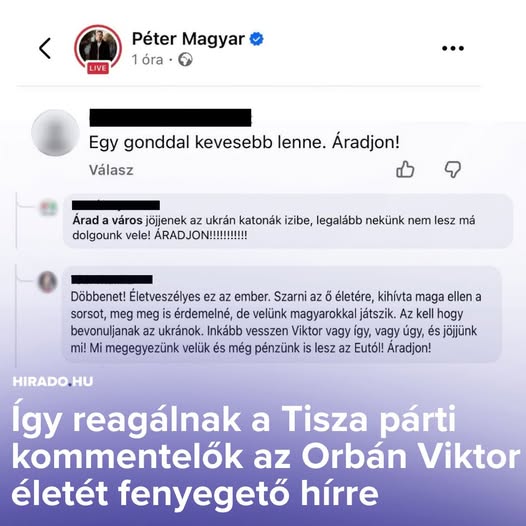Viewport: 526px width, 526px height.
Task: Click the redacted name on the first reply
Action: tap(116, 205)
